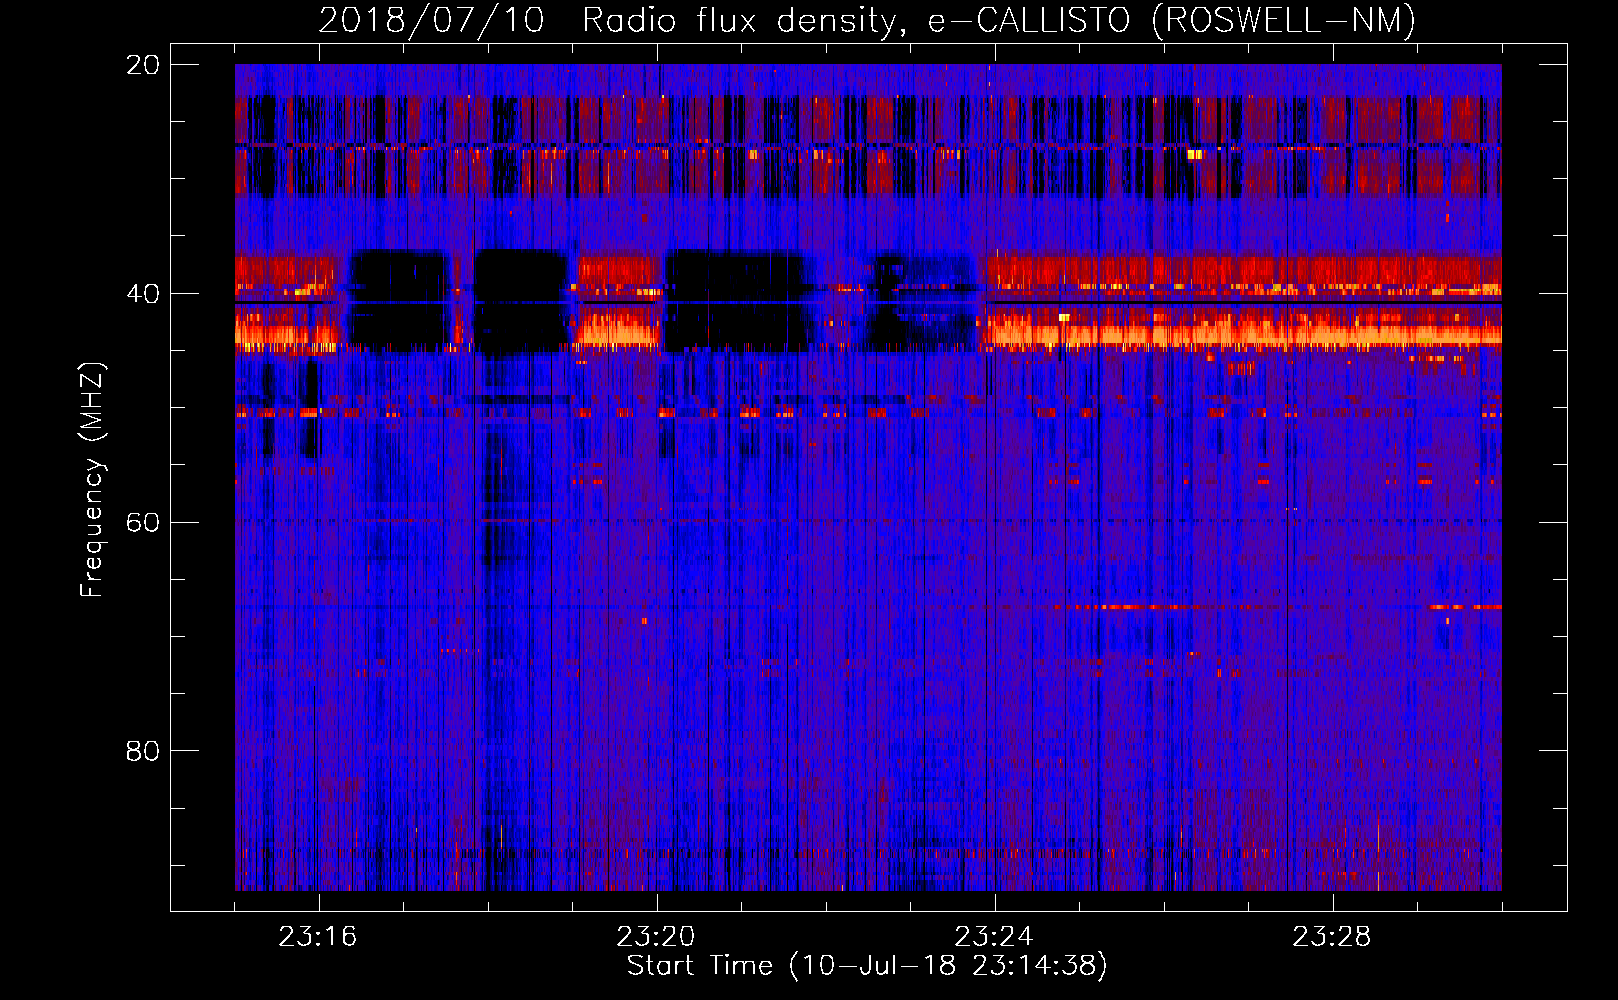Image resolution: width=1618 pixels, height=1000 pixels.
Task: Click the 23:20 time tick label
Action: [656, 937]
